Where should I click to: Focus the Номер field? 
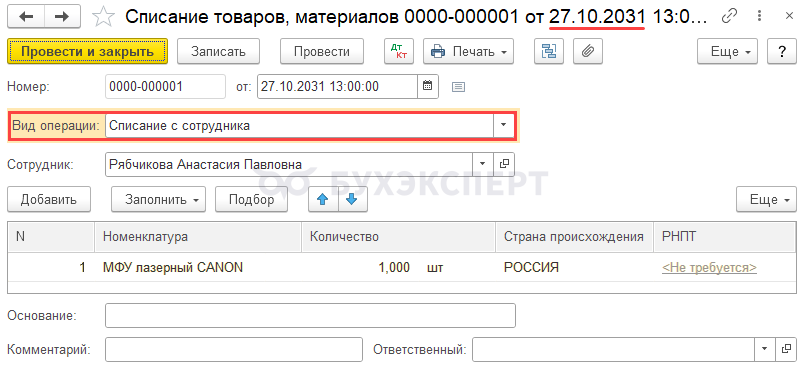coord(165,86)
